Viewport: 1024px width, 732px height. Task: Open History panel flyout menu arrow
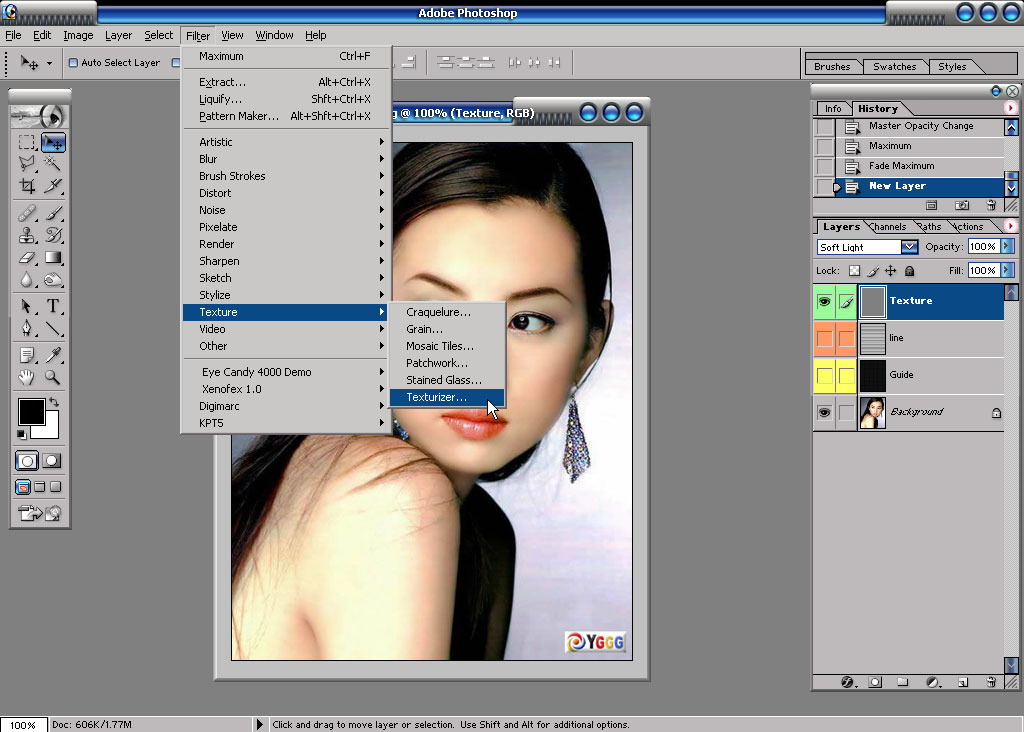pos(1011,108)
